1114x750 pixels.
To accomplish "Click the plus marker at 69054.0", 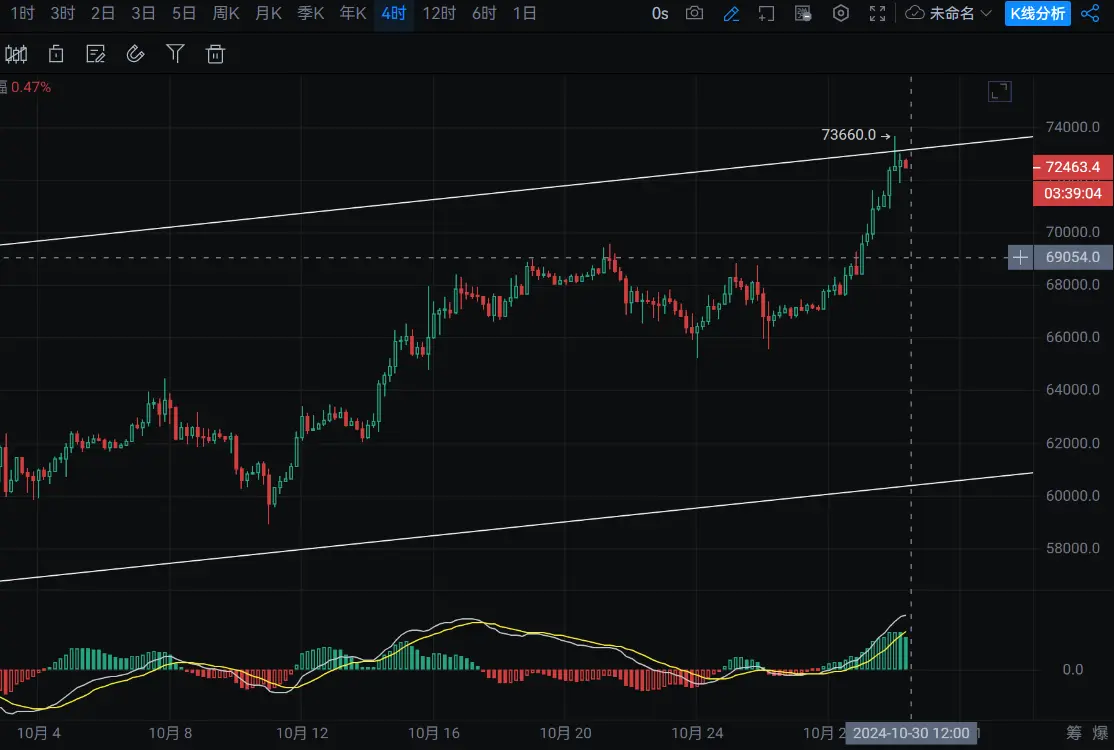I will coord(1020,257).
